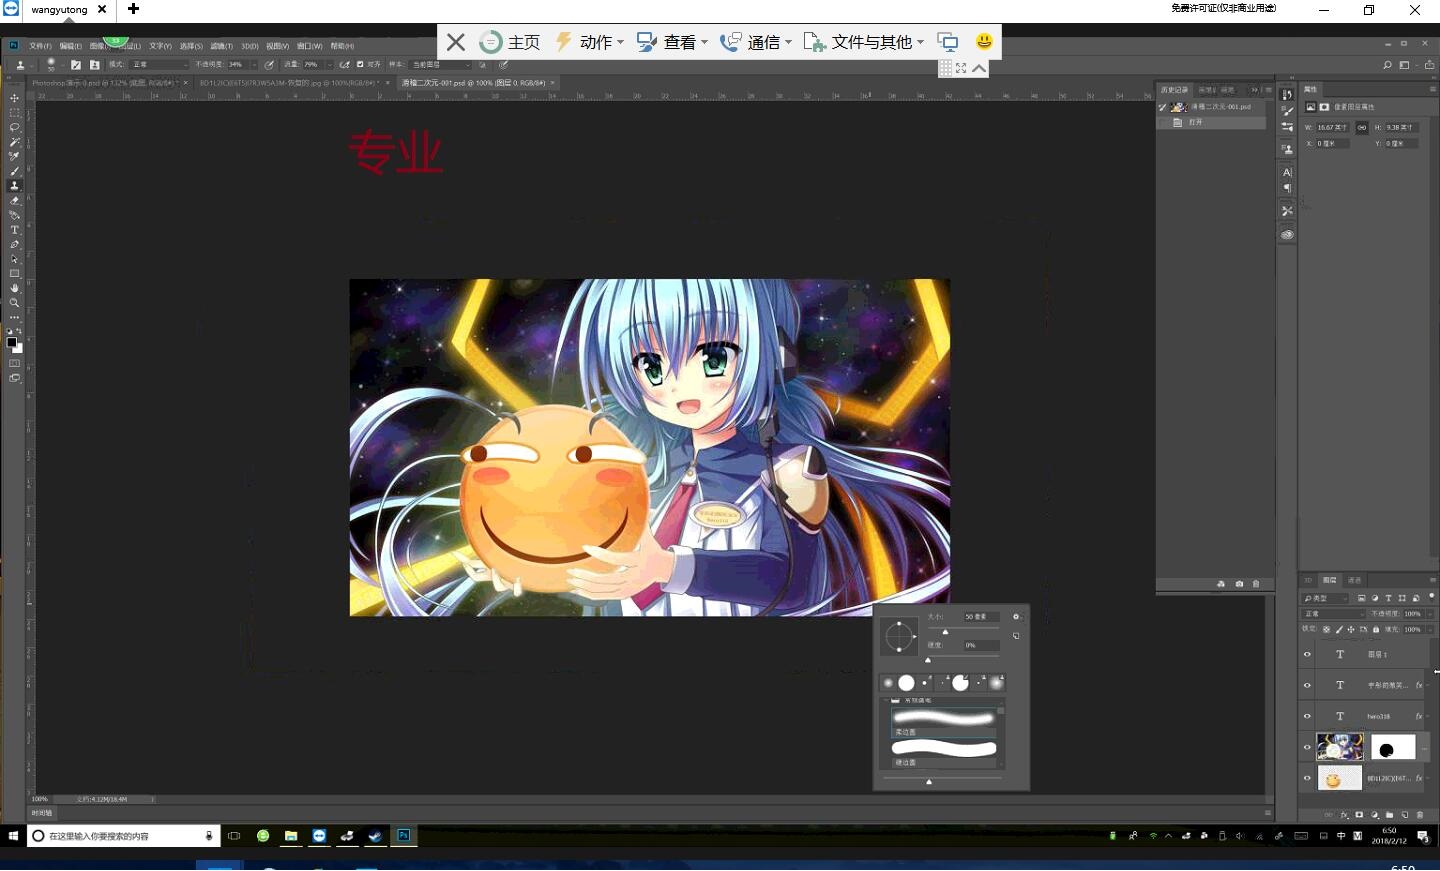1440x871 pixels.
Task: Open the 滤镜(T) Filter menu
Action: (x=221, y=46)
